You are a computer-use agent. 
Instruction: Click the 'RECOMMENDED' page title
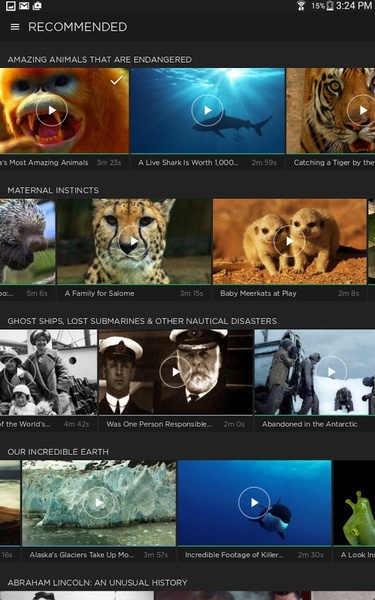(x=78, y=27)
